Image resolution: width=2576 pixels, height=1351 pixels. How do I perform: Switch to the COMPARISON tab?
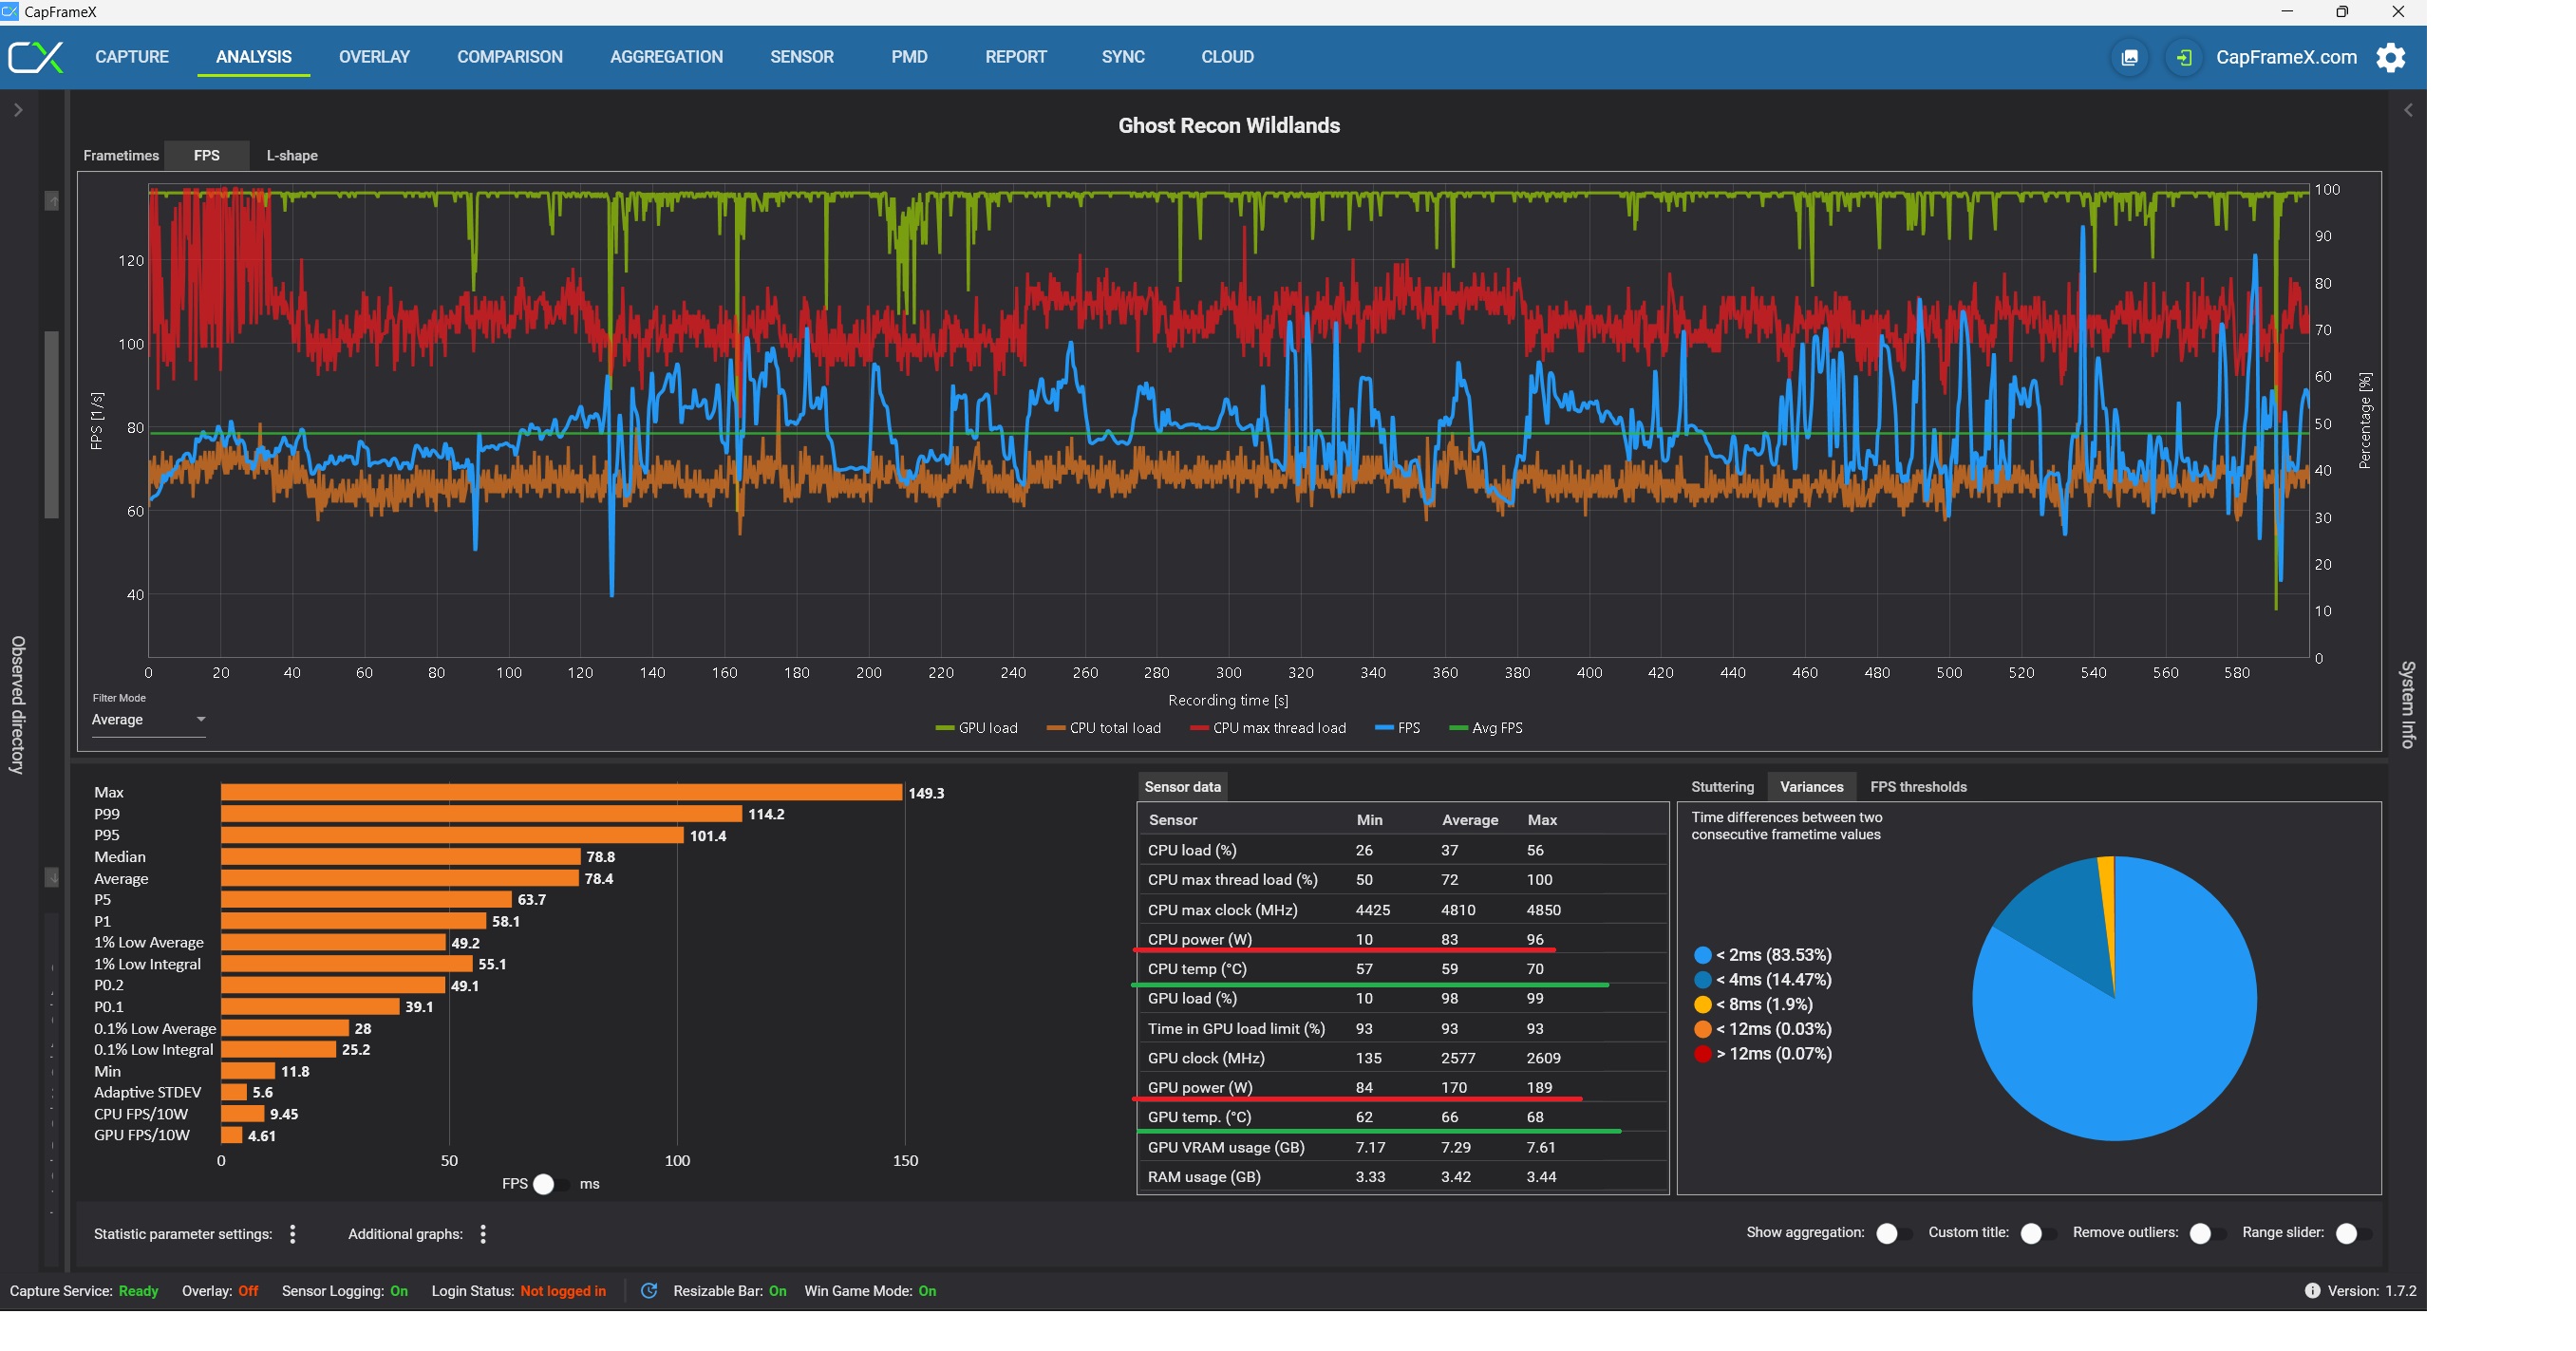click(x=509, y=57)
